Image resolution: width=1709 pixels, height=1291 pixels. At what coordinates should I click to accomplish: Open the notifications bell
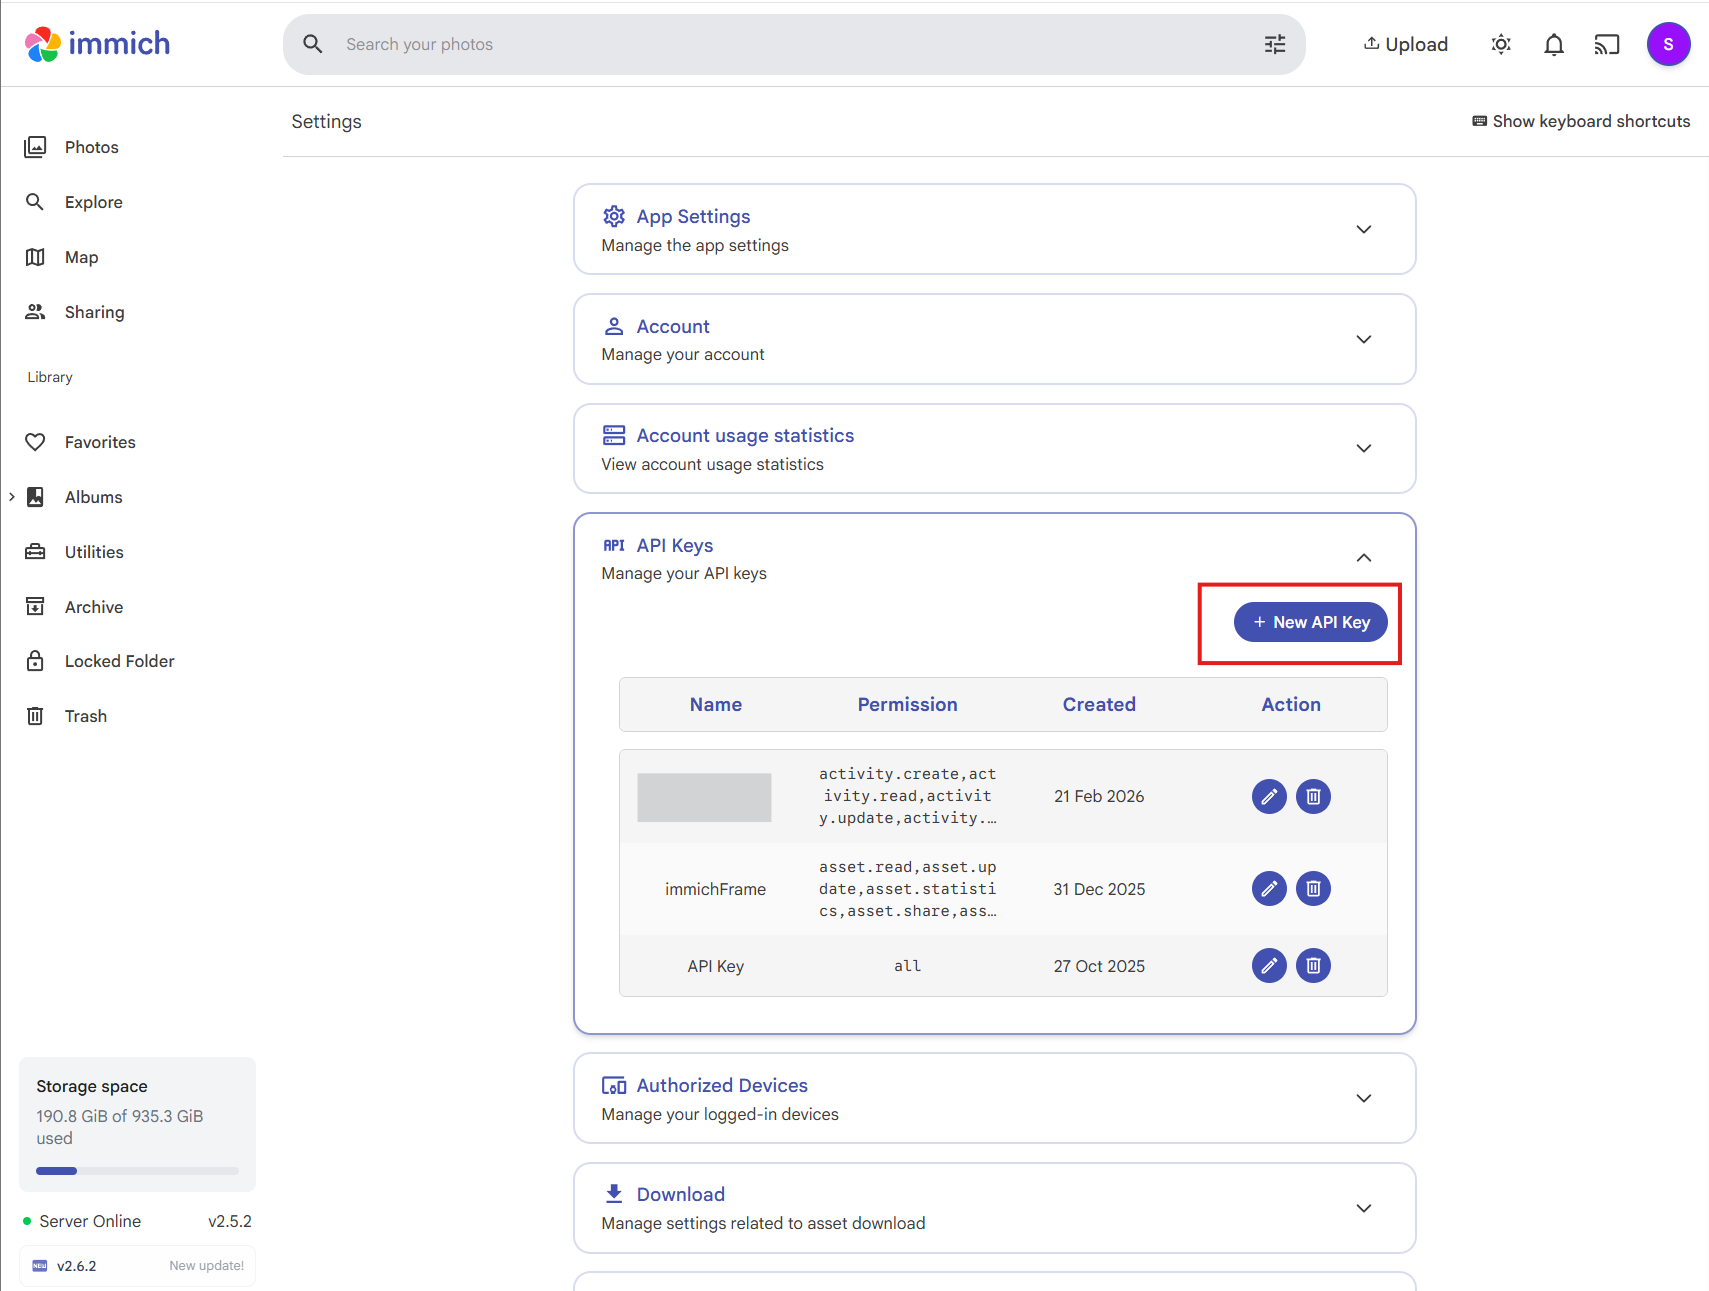(1553, 44)
